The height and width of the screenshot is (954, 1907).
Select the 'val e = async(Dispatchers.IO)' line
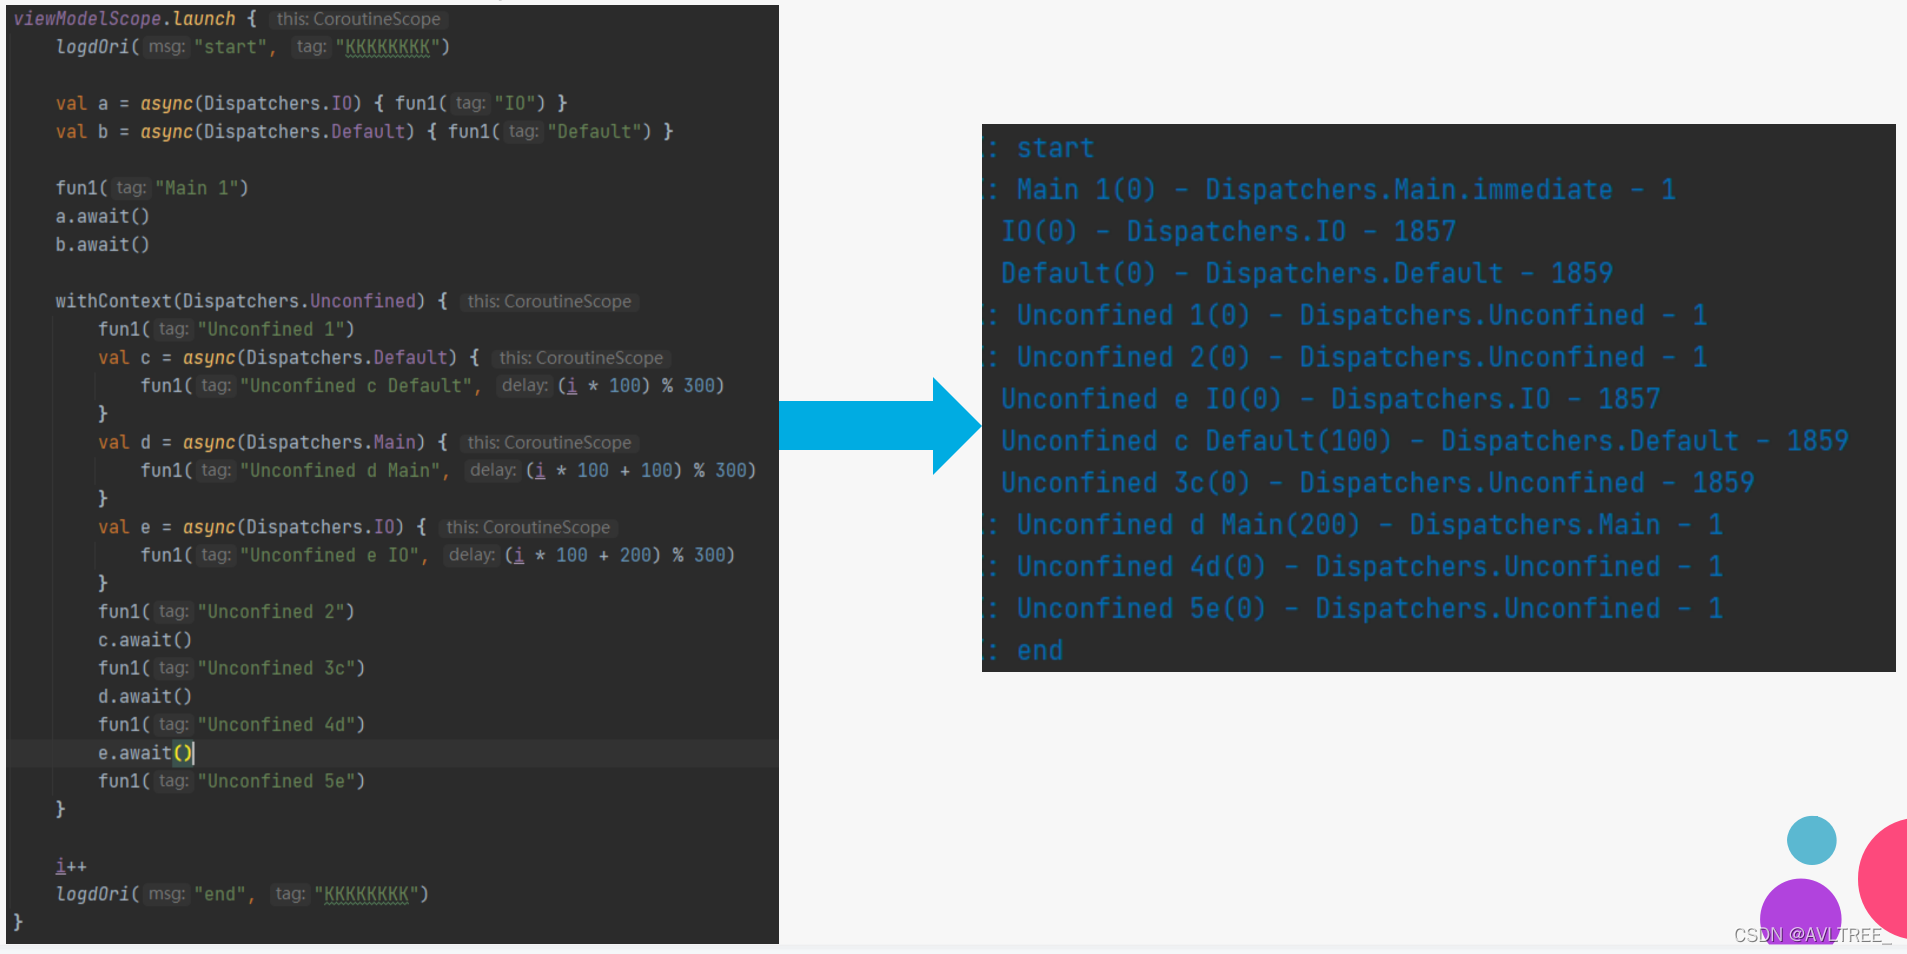coord(356,527)
